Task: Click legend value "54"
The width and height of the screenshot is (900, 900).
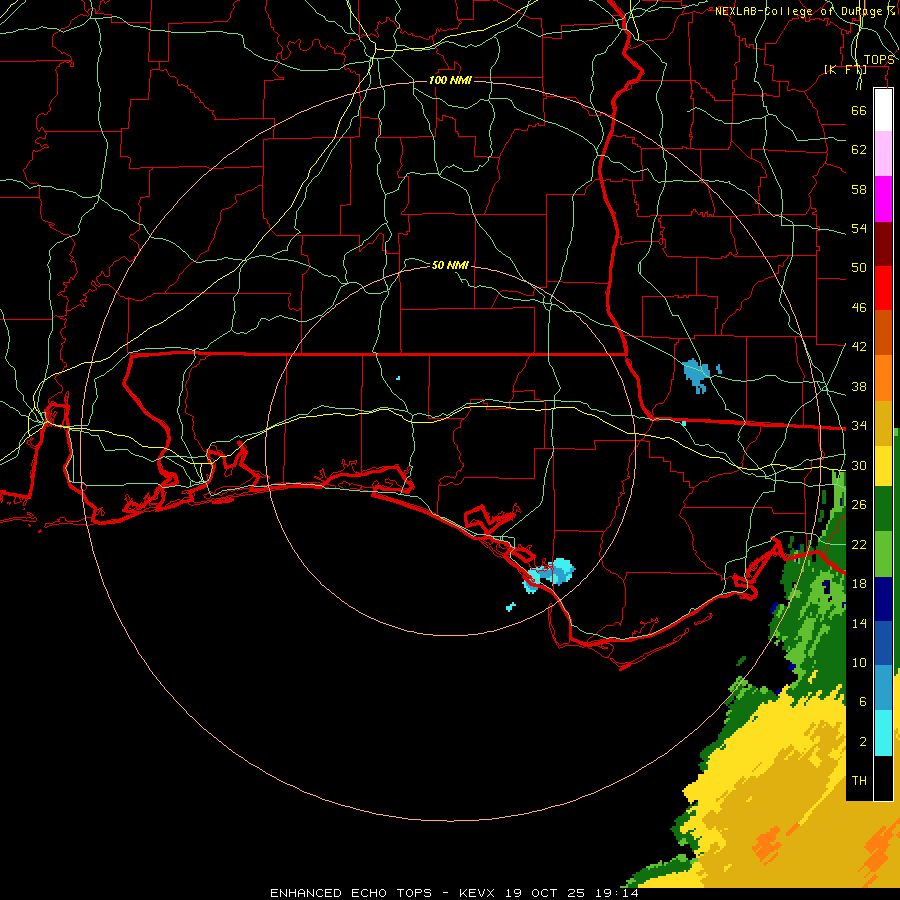Action: click(x=859, y=228)
